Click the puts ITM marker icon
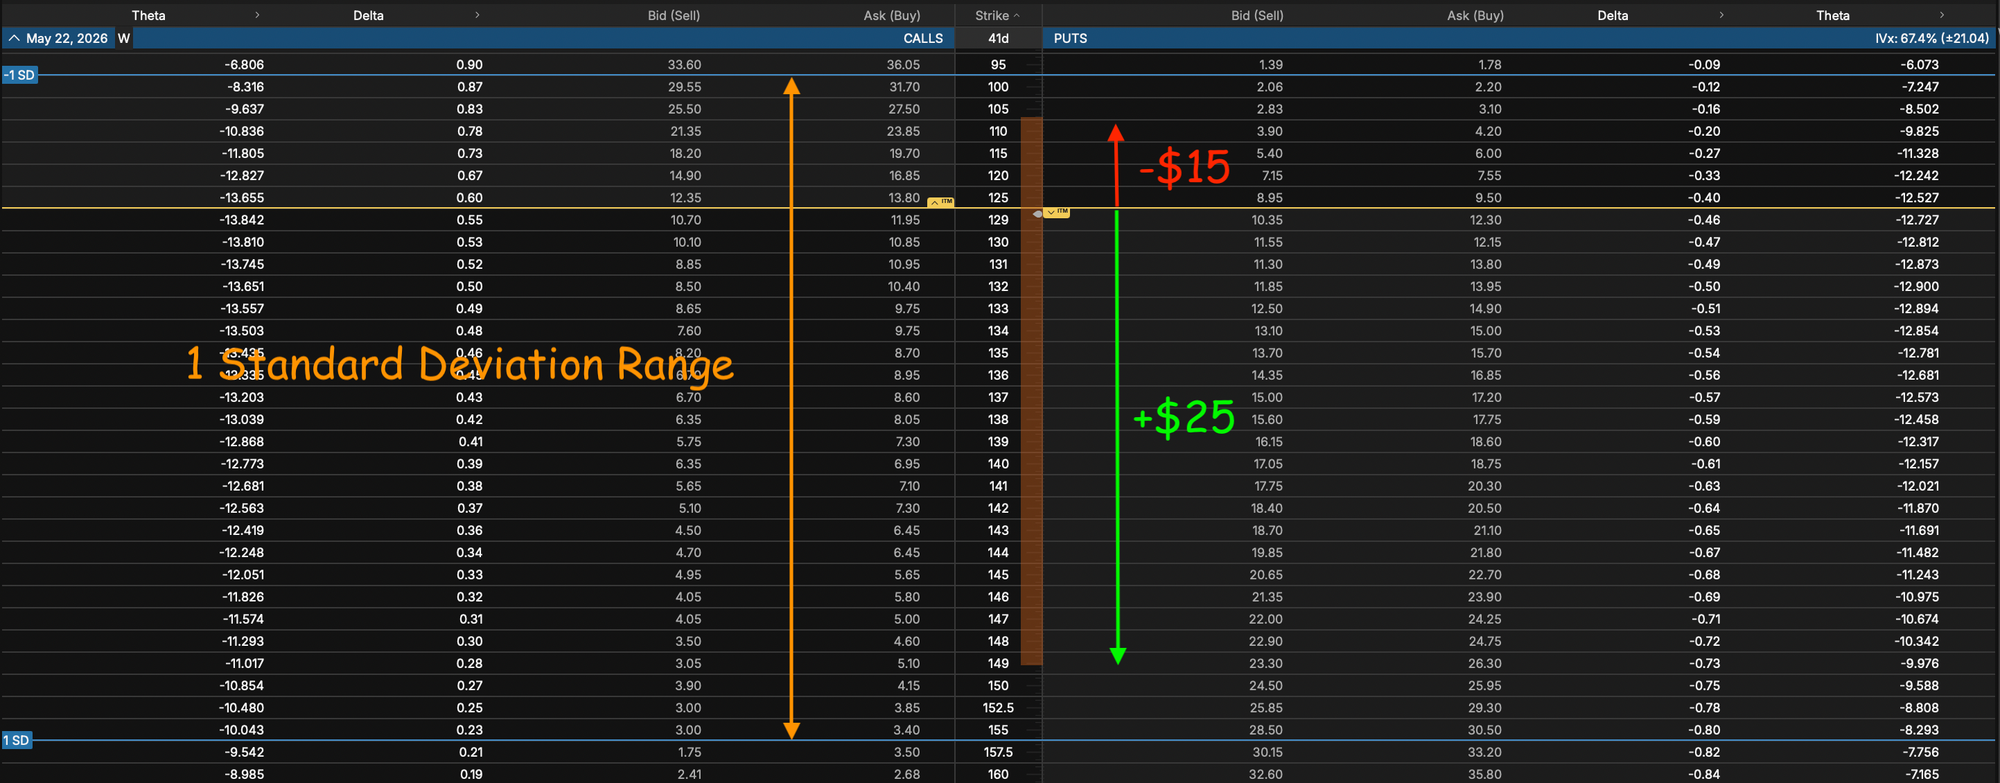2000x783 pixels. [x=1057, y=212]
